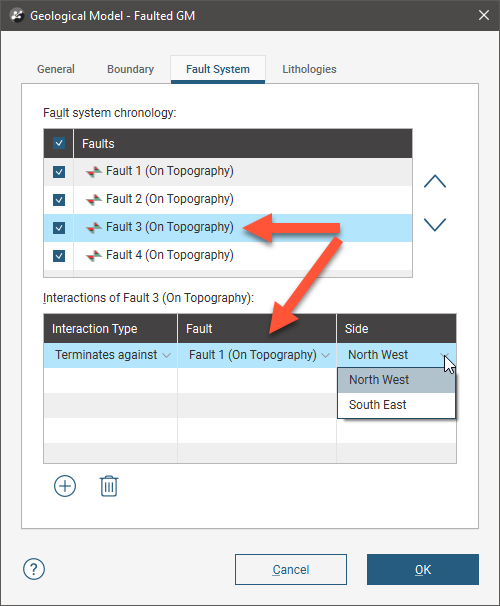
Task: Click the Leapfrog app icon in title bar
Action: coord(17,16)
